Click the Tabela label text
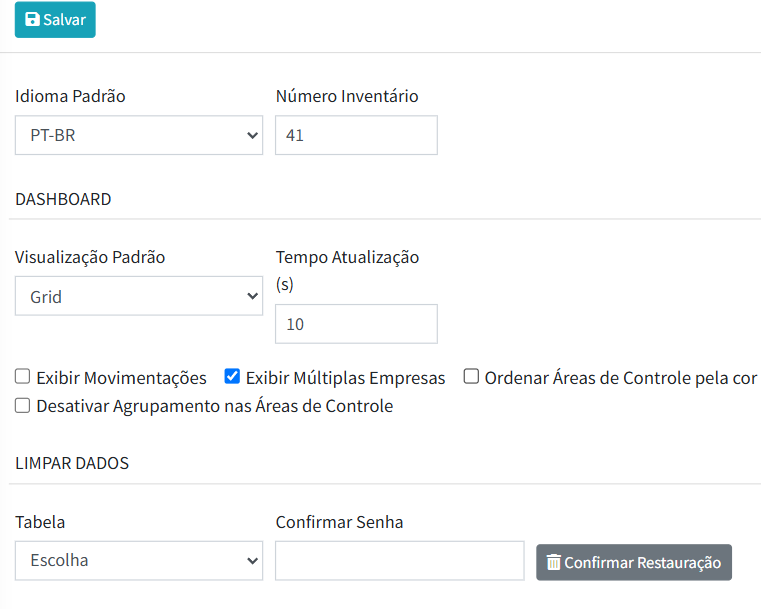The width and height of the screenshot is (761, 609). pyautogui.click(x=40, y=522)
